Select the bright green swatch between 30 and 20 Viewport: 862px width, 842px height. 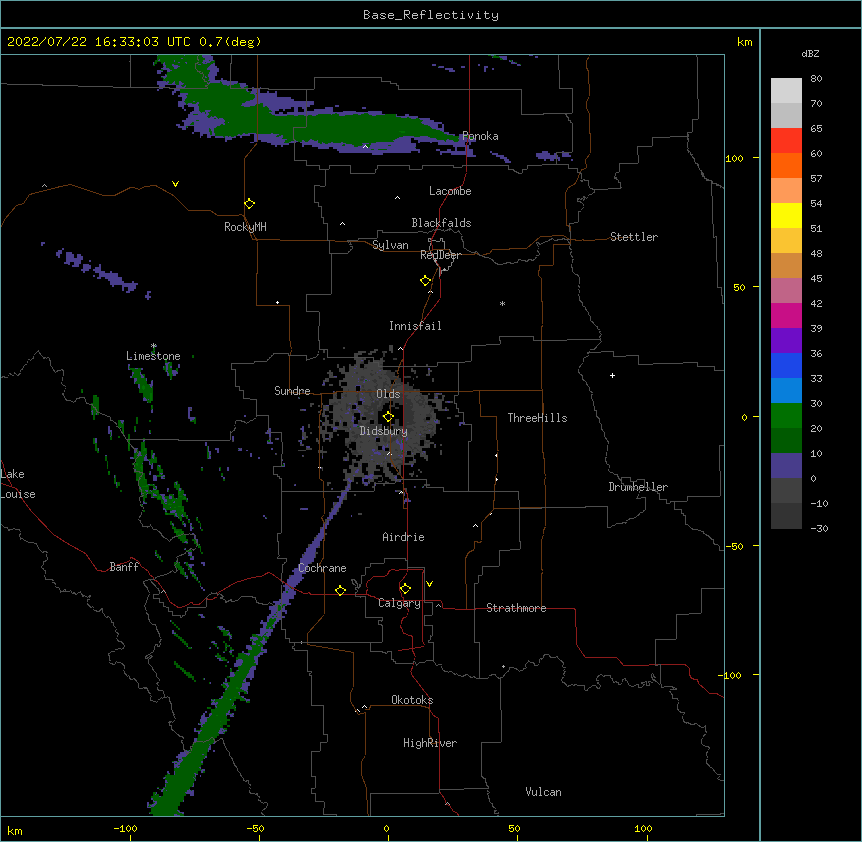pos(786,416)
